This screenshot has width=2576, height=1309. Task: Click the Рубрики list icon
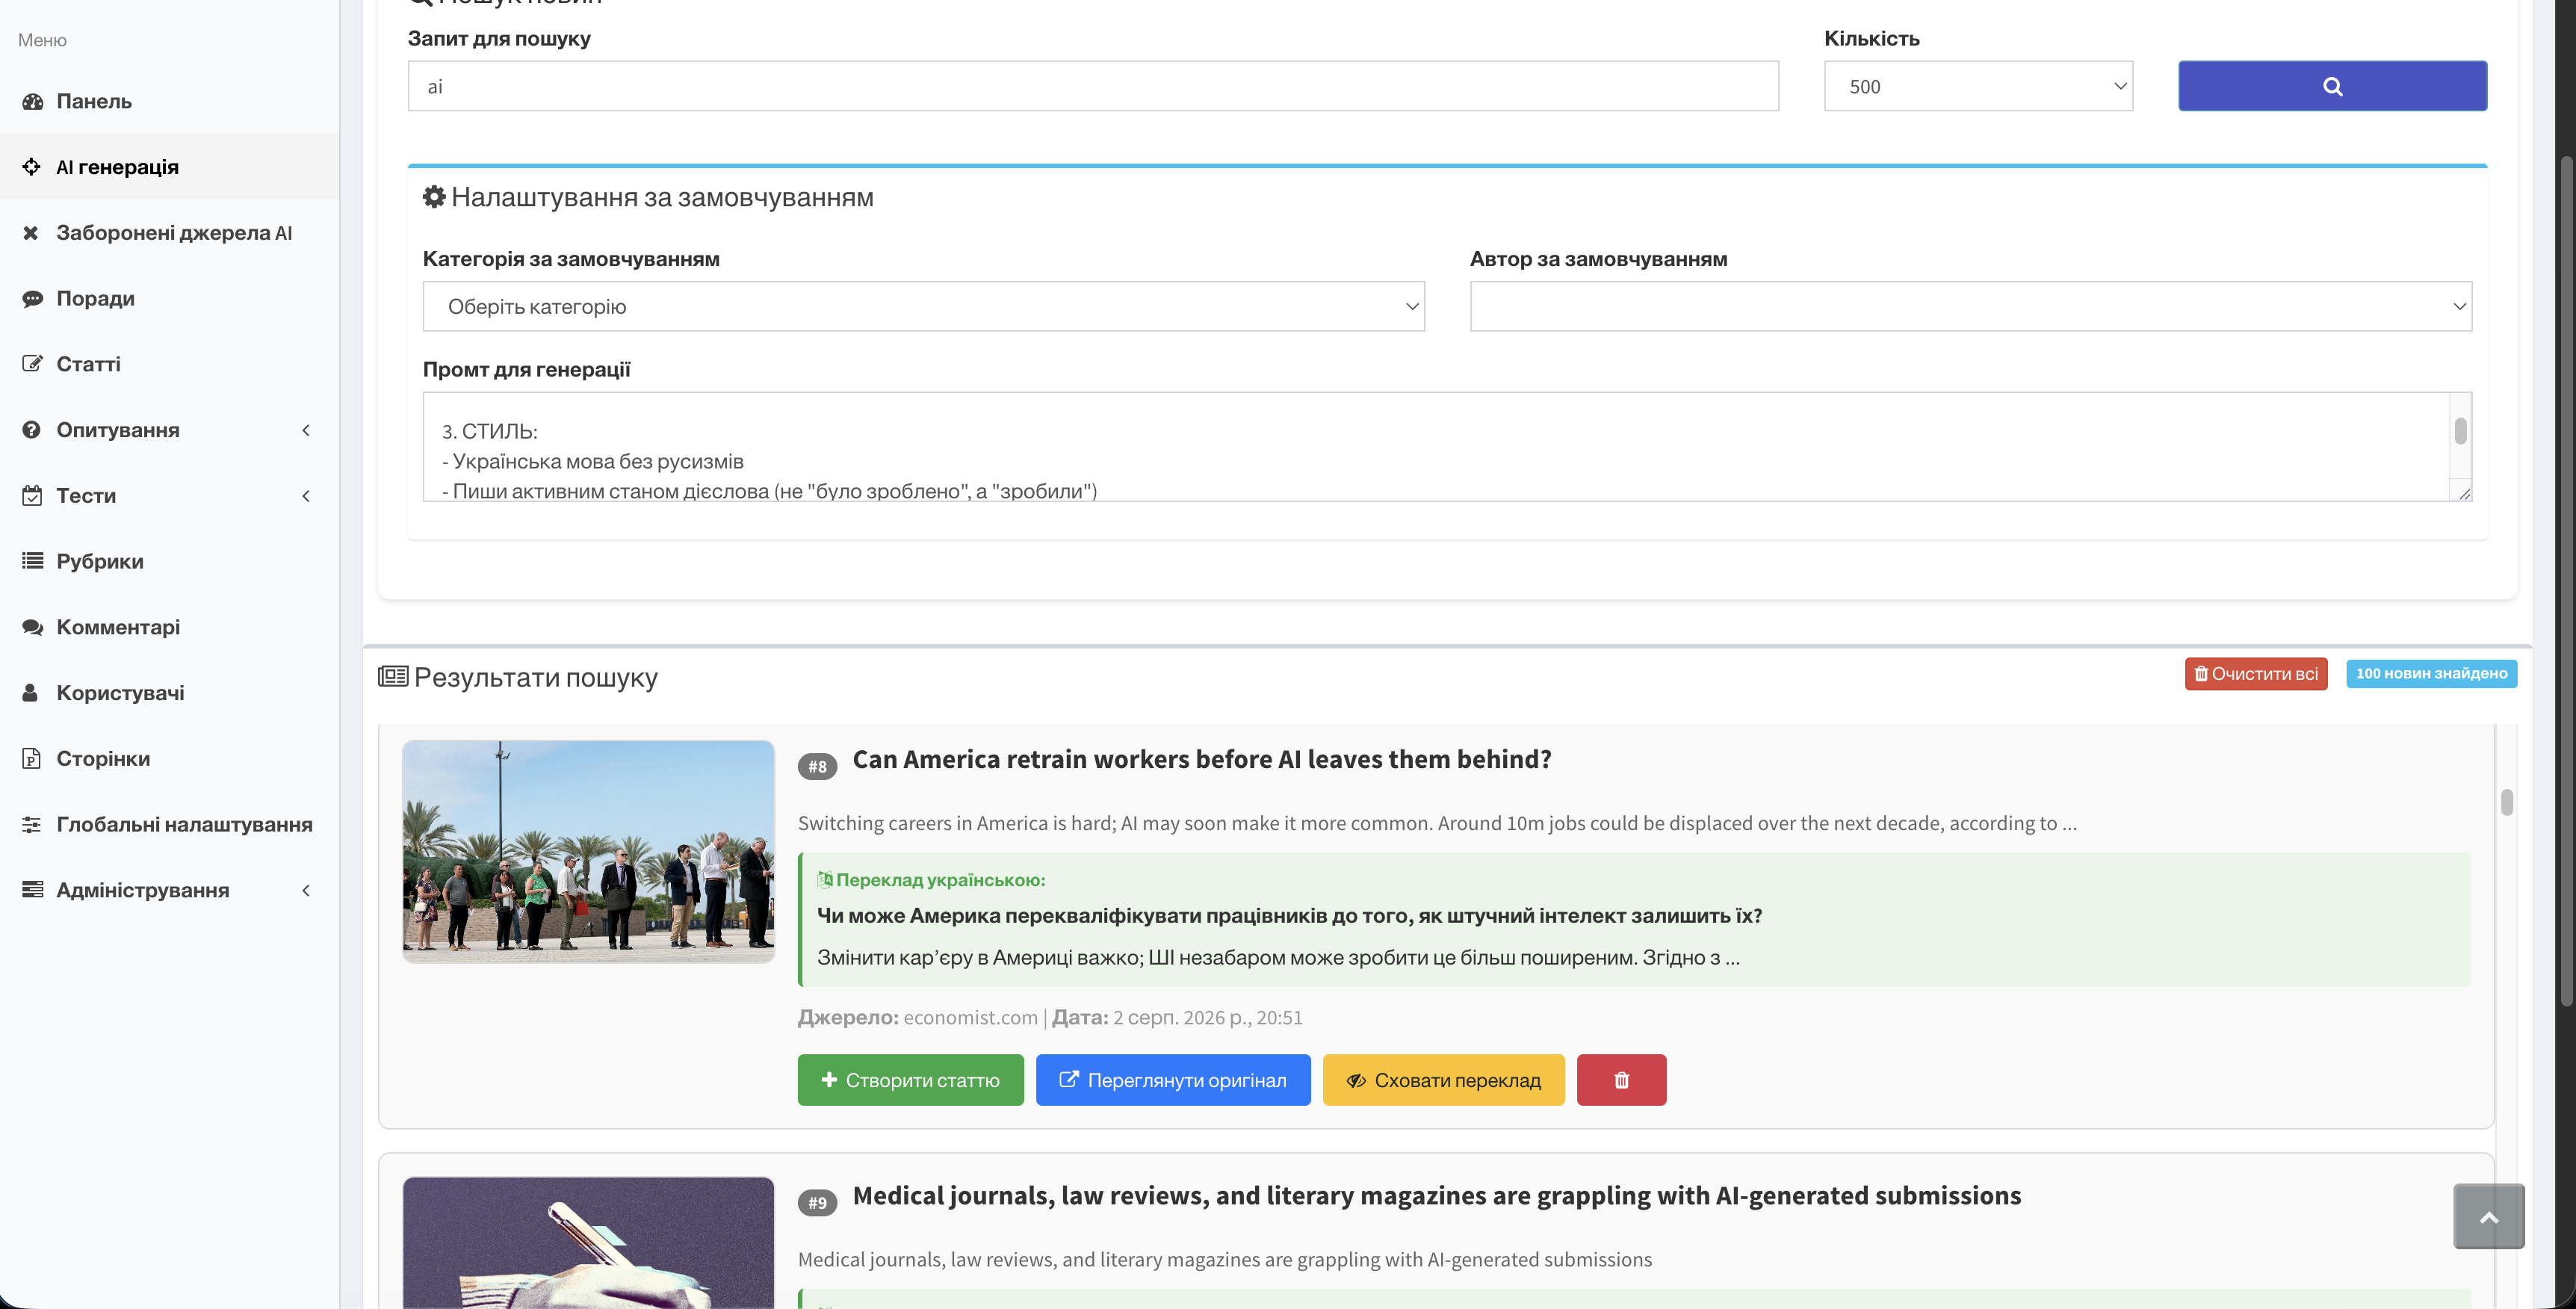click(32, 561)
